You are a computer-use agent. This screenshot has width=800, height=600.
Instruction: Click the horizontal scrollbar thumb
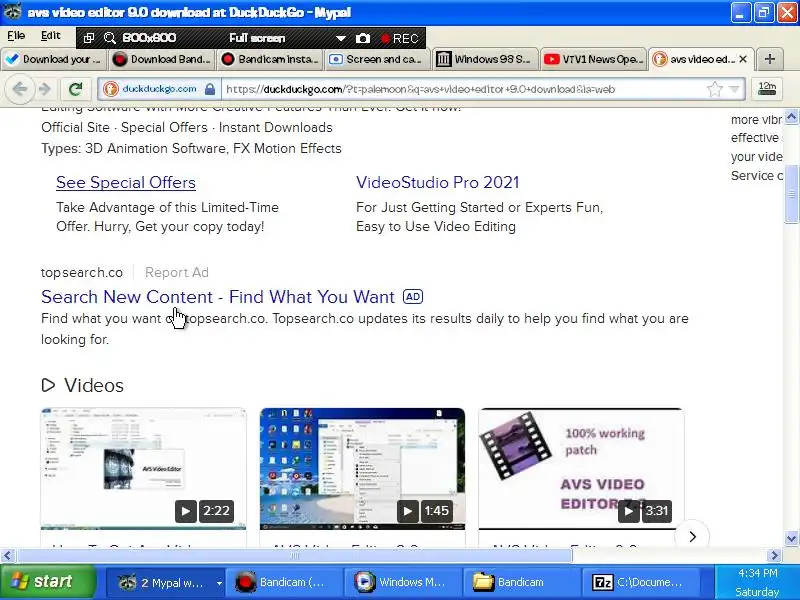pos(294,555)
